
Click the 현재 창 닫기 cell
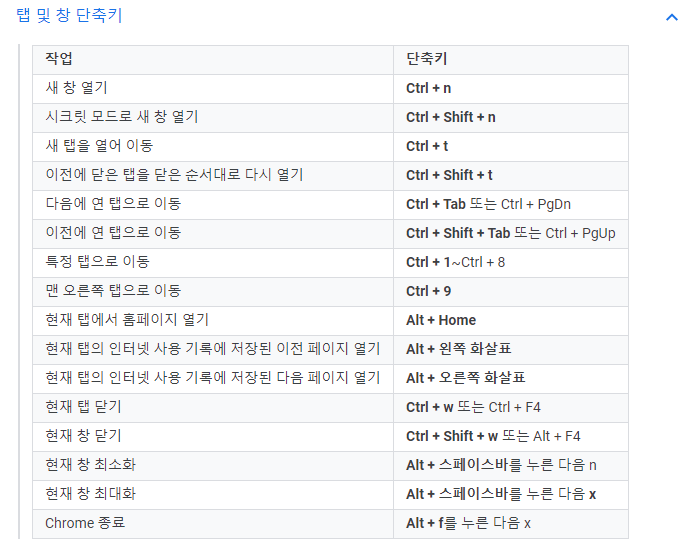coord(213,436)
